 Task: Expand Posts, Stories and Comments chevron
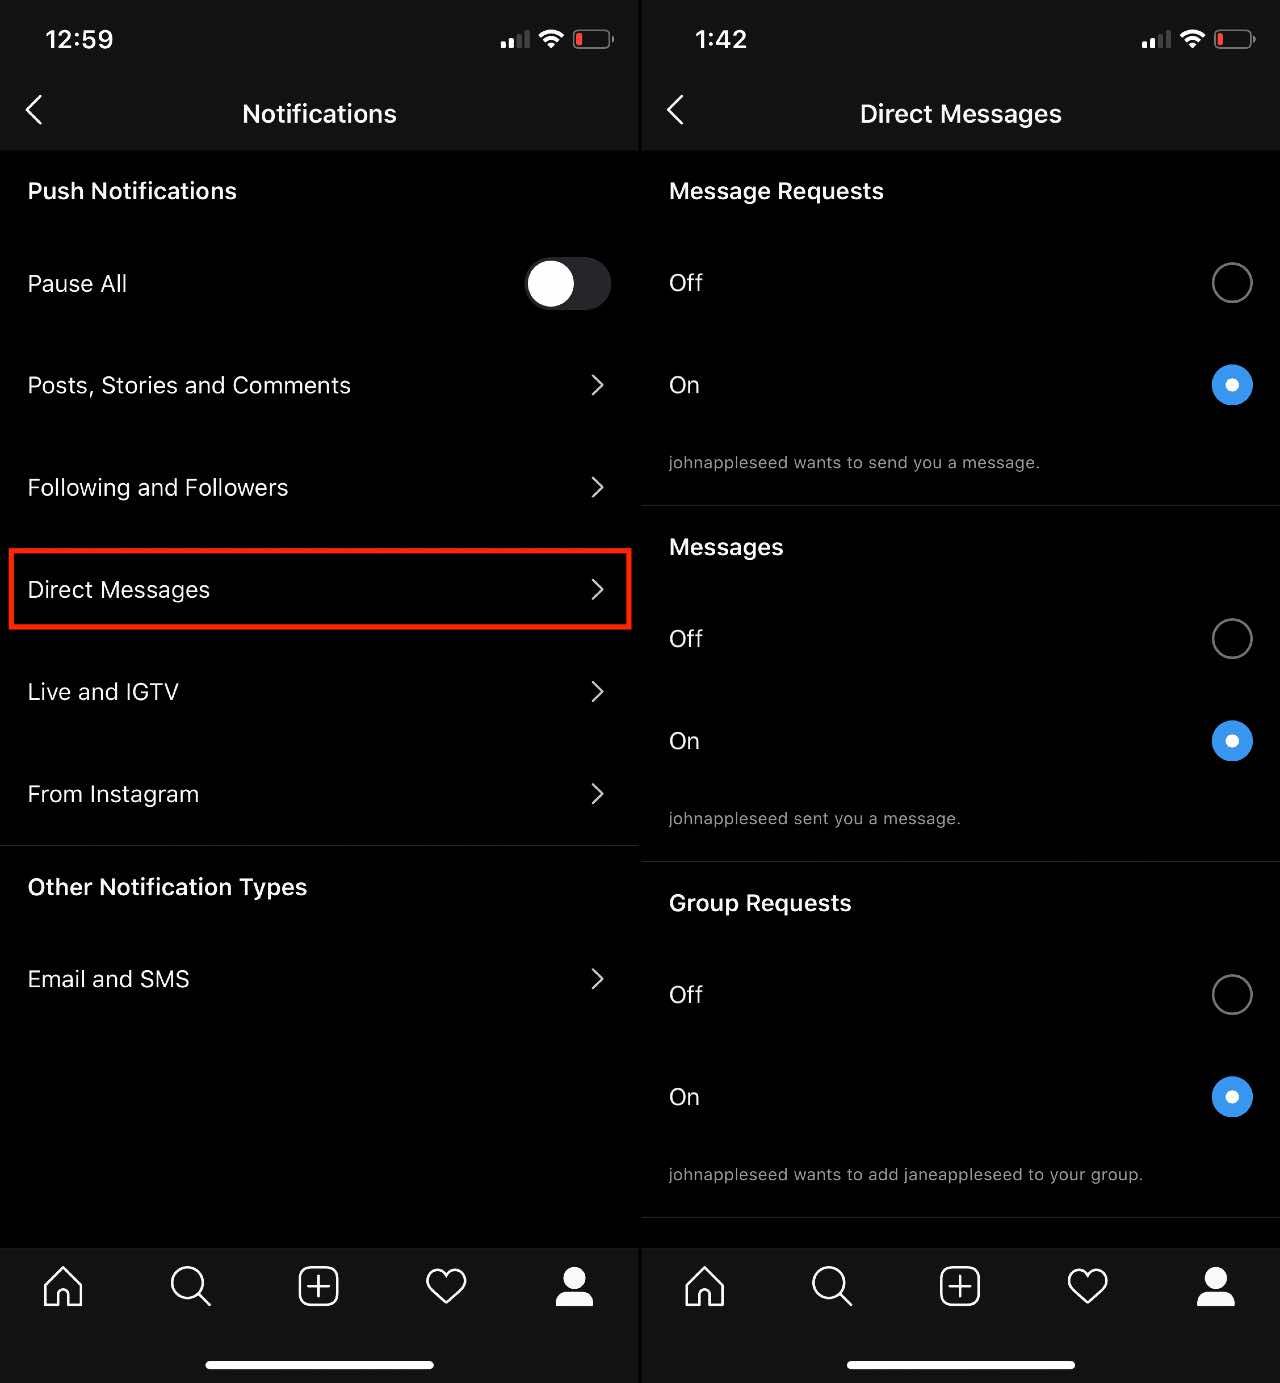(x=597, y=385)
